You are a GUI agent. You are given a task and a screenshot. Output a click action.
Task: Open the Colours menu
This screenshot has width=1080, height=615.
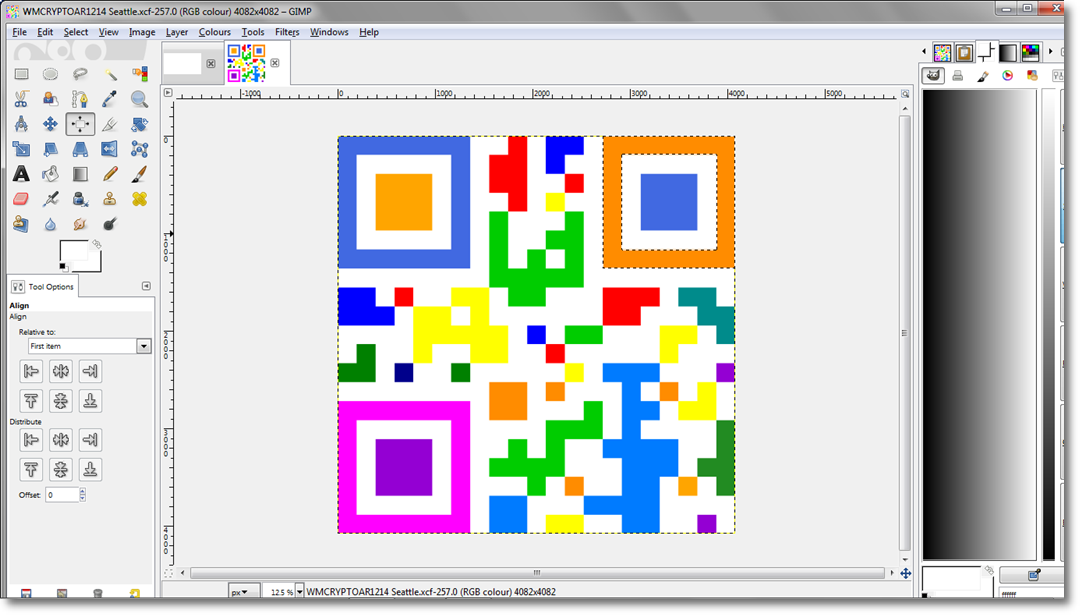pos(214,32)
